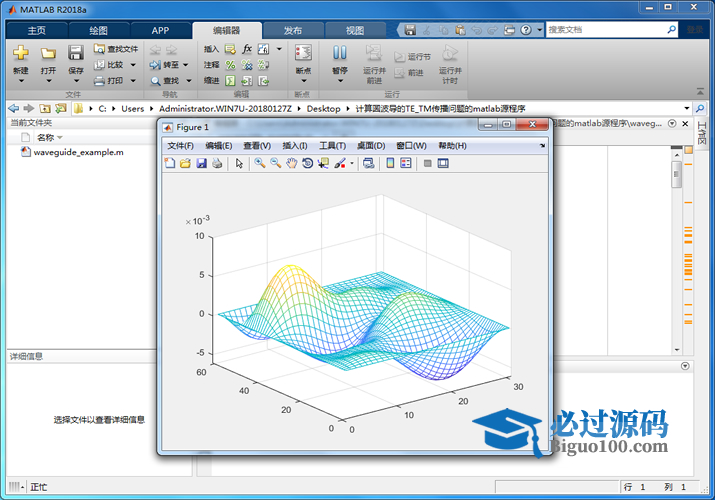The width and height of the screenshot is (715, 500).
Task: Save the figure using the floppy disk icon
Action: click(201, 163)
